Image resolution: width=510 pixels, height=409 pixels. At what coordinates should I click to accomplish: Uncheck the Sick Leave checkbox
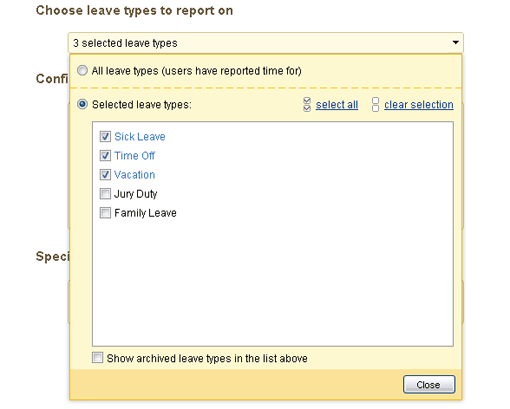pyautogui.click(x=105, y=136)
